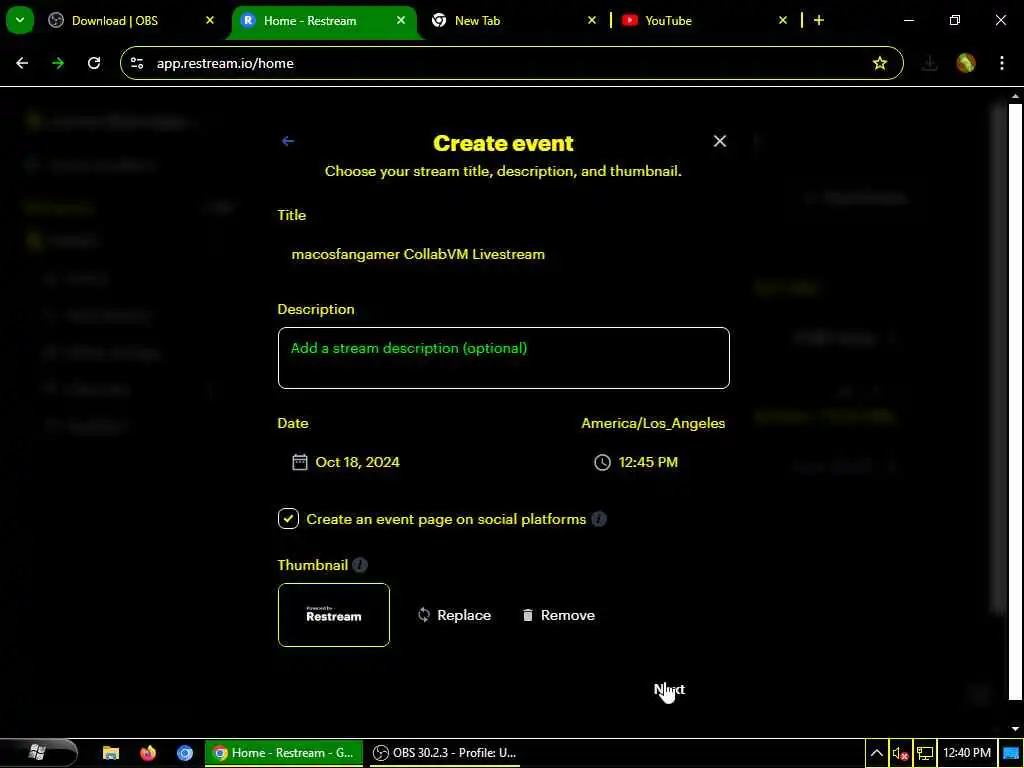Click the page vertical scrollbar
Image resolution: width=1024 pixels, height=768 pixels.
pos(1015,400)
